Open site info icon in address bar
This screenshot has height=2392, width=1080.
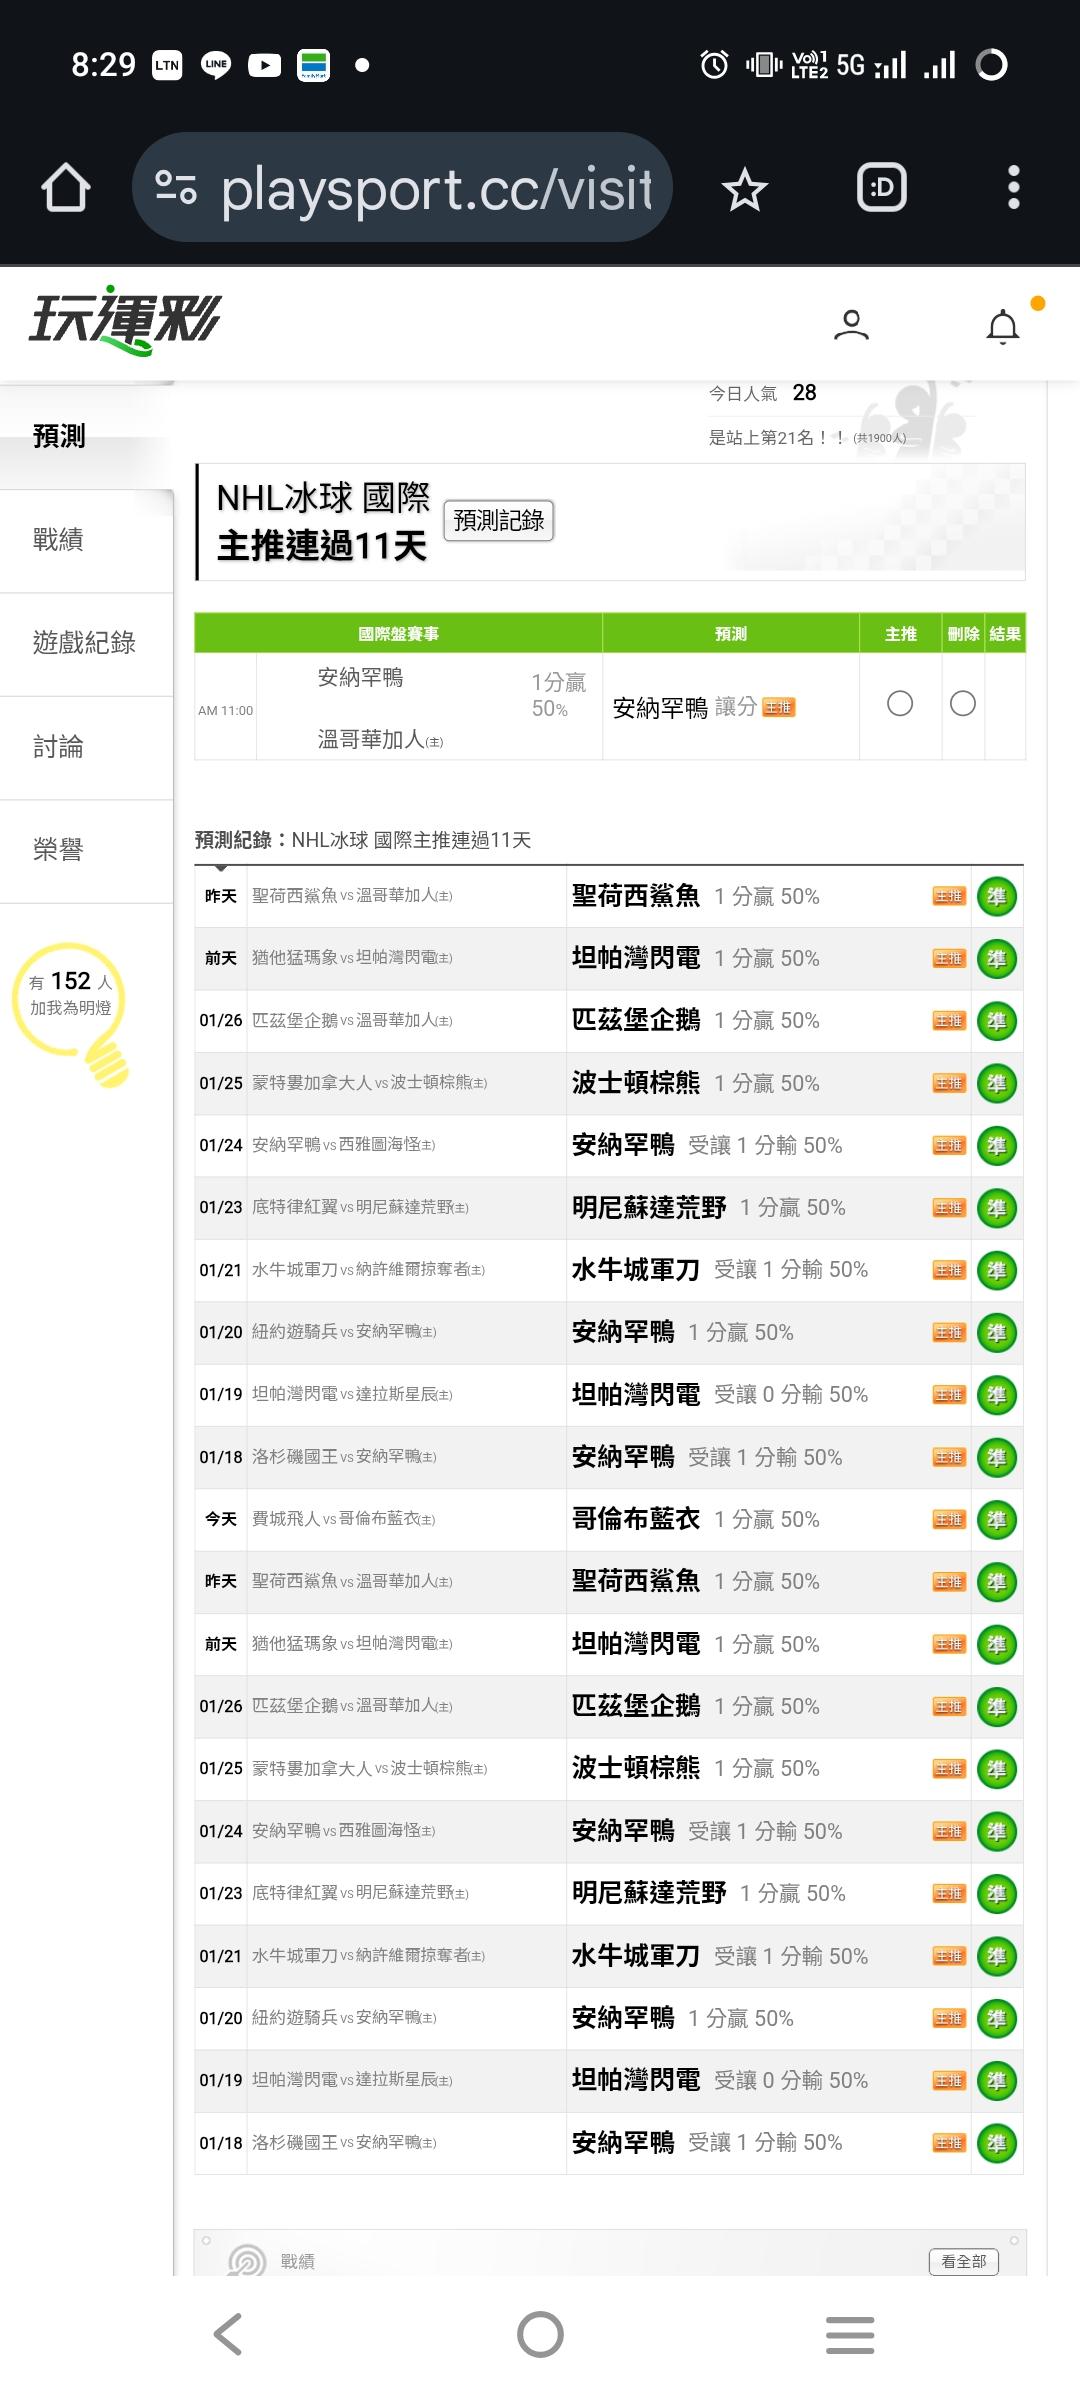176,188
